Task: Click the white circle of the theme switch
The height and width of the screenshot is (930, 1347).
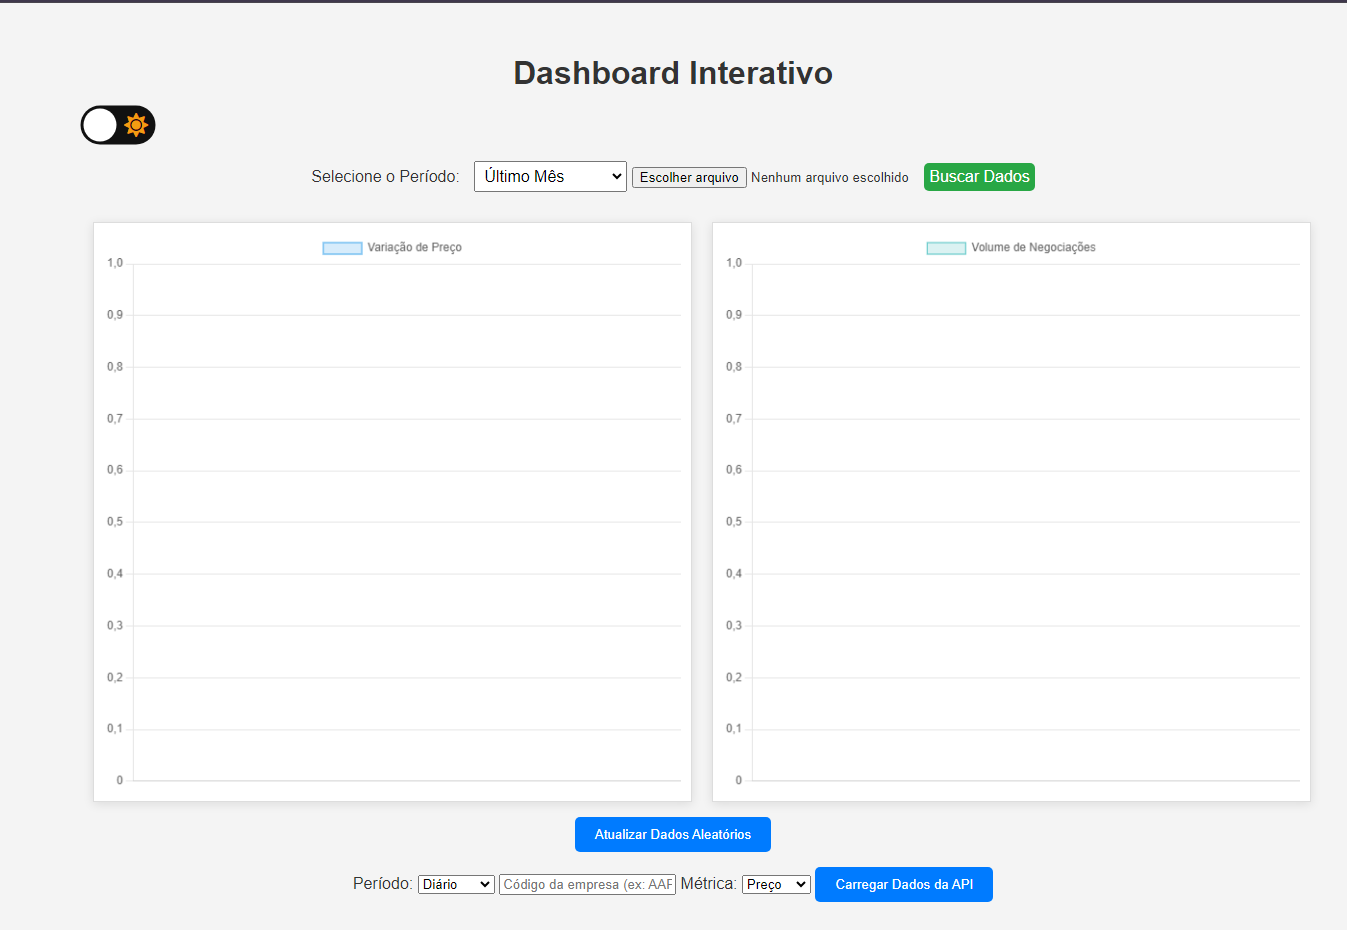Action: (99, 124)
